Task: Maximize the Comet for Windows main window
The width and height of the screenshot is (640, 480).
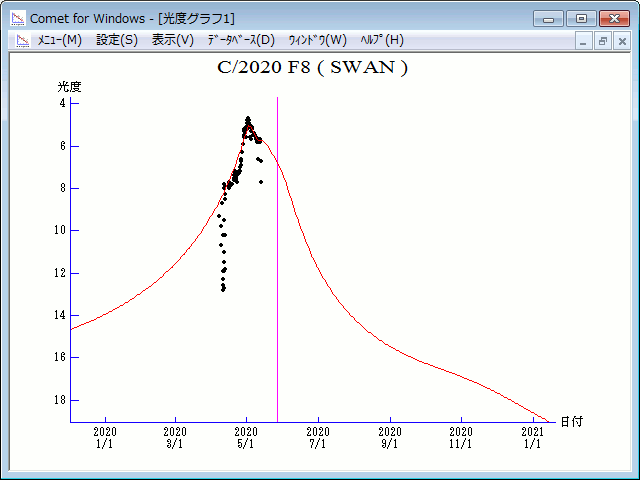Action: click(x=580, y=18)
